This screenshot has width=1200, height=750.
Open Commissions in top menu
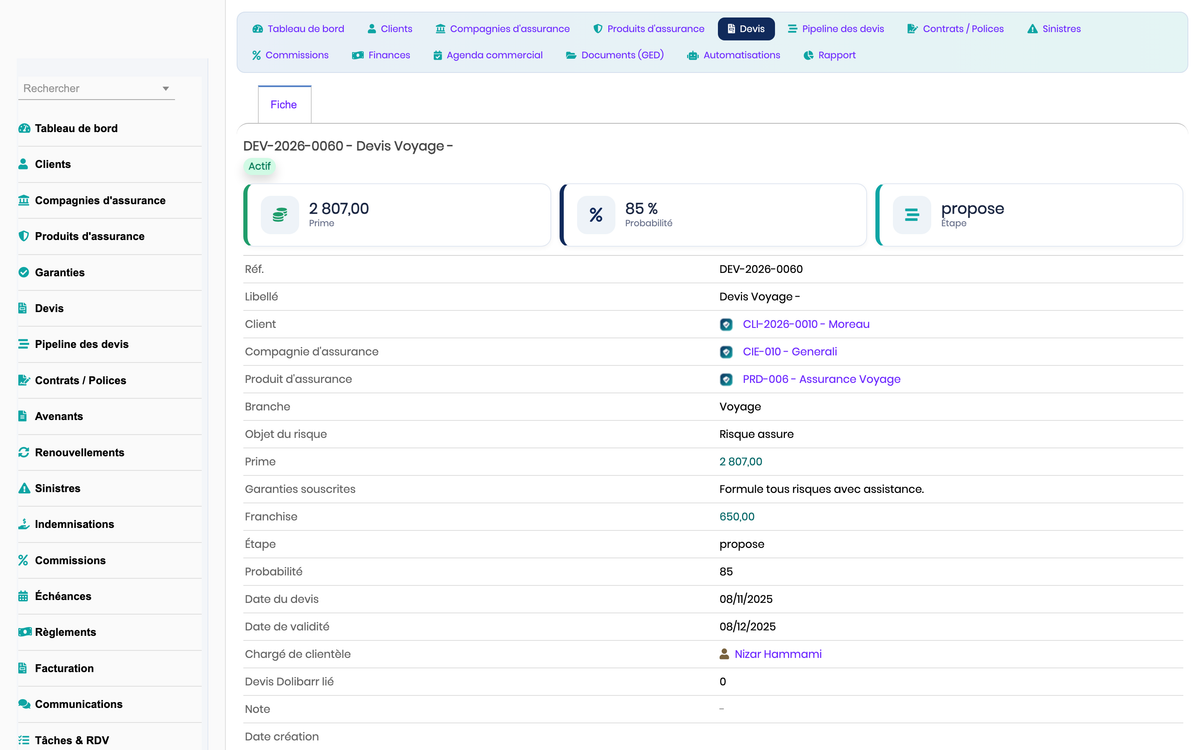pos(290,56)
